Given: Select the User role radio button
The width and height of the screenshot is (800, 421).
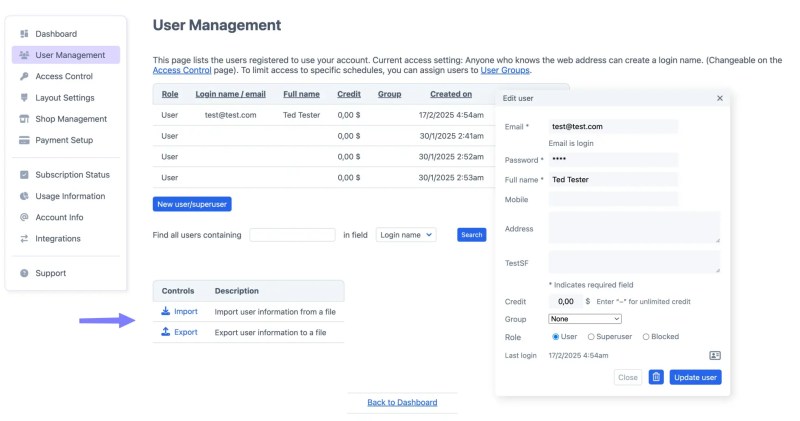Looking at the screenshot, I should coord(556,337).
